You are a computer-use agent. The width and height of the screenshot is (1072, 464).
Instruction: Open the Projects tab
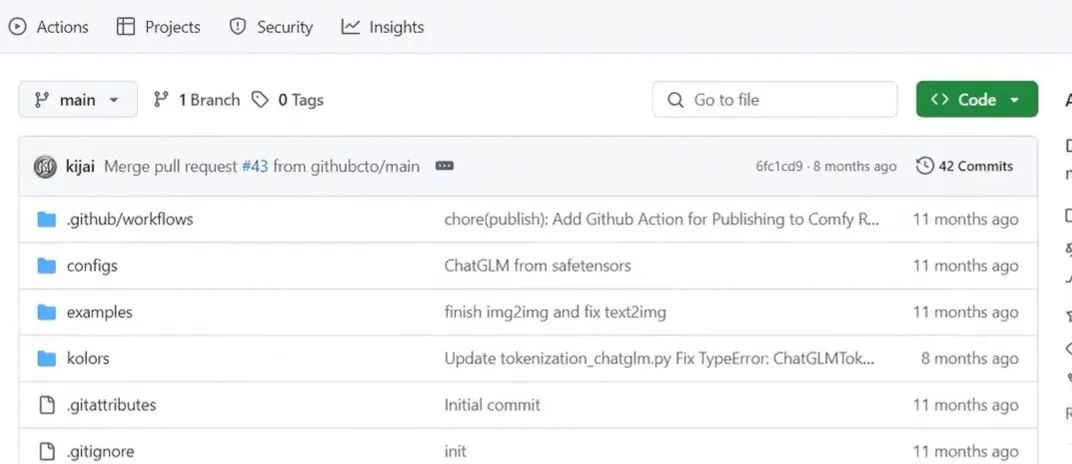coord(159,27)
